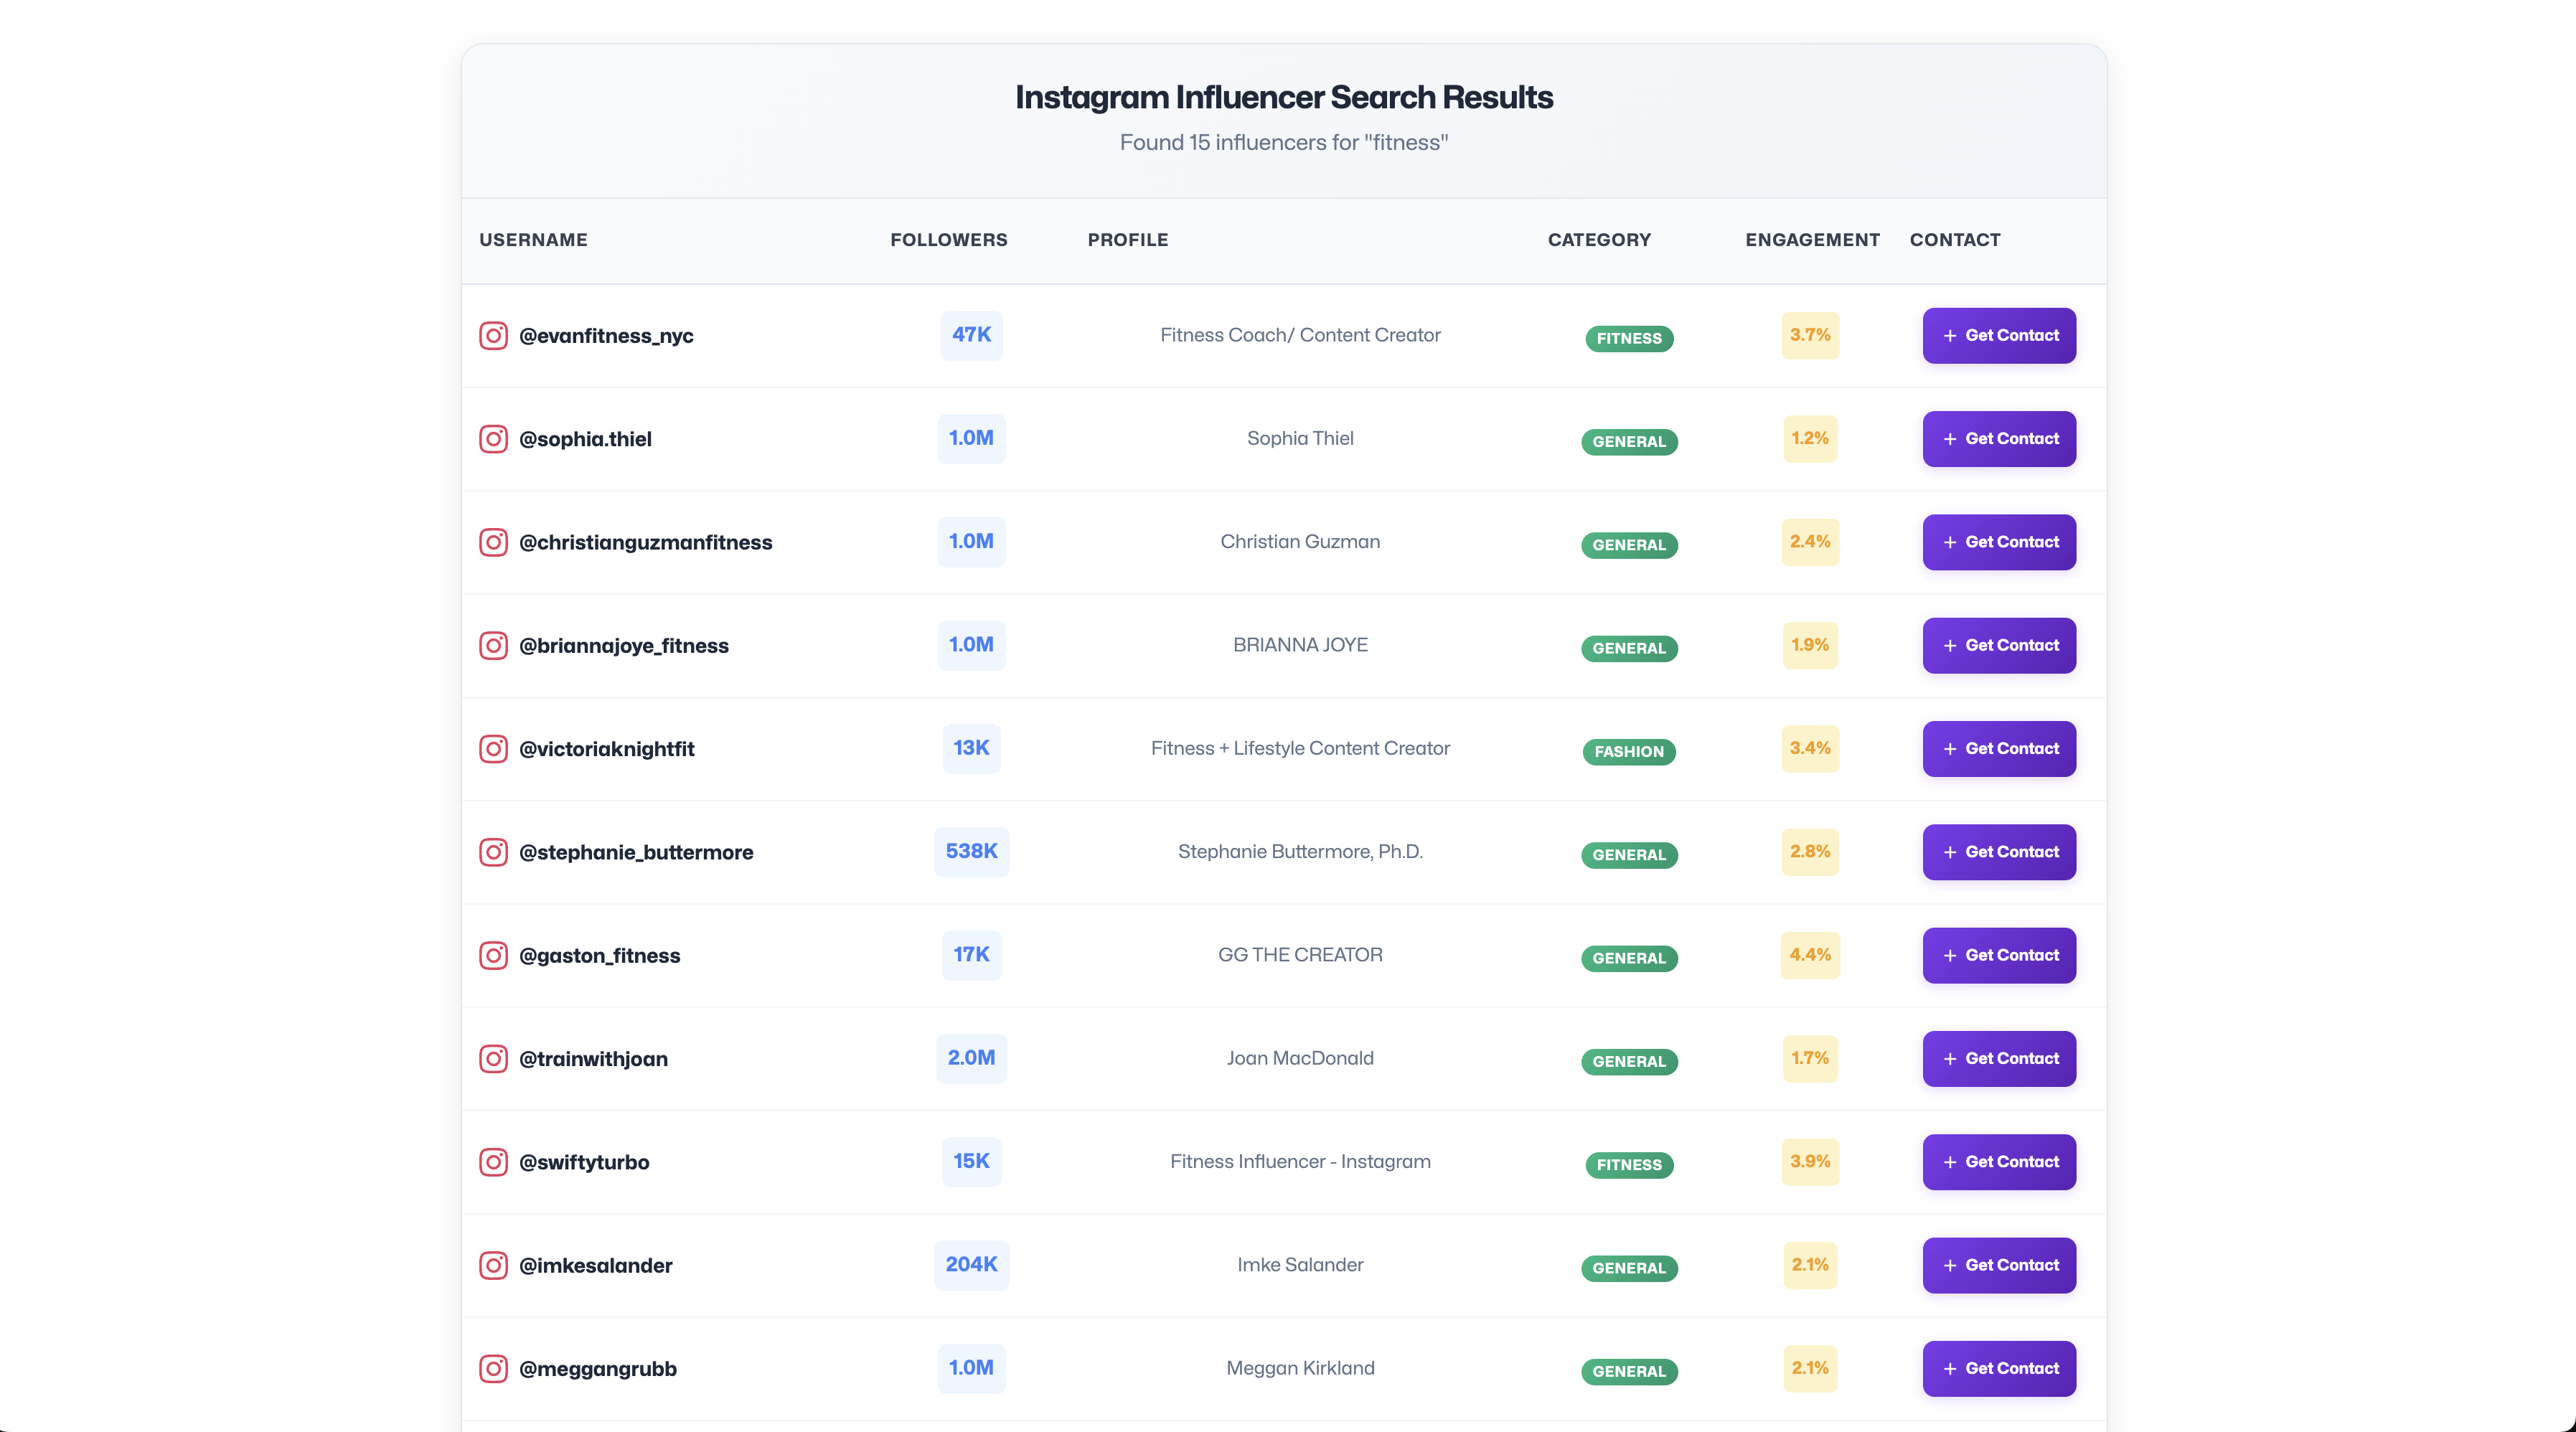Click the Instagram icon beside @stephanie_buttermore
Image resolution: width=2576 pixels, height=1432 pixels.
coord(493,852)
